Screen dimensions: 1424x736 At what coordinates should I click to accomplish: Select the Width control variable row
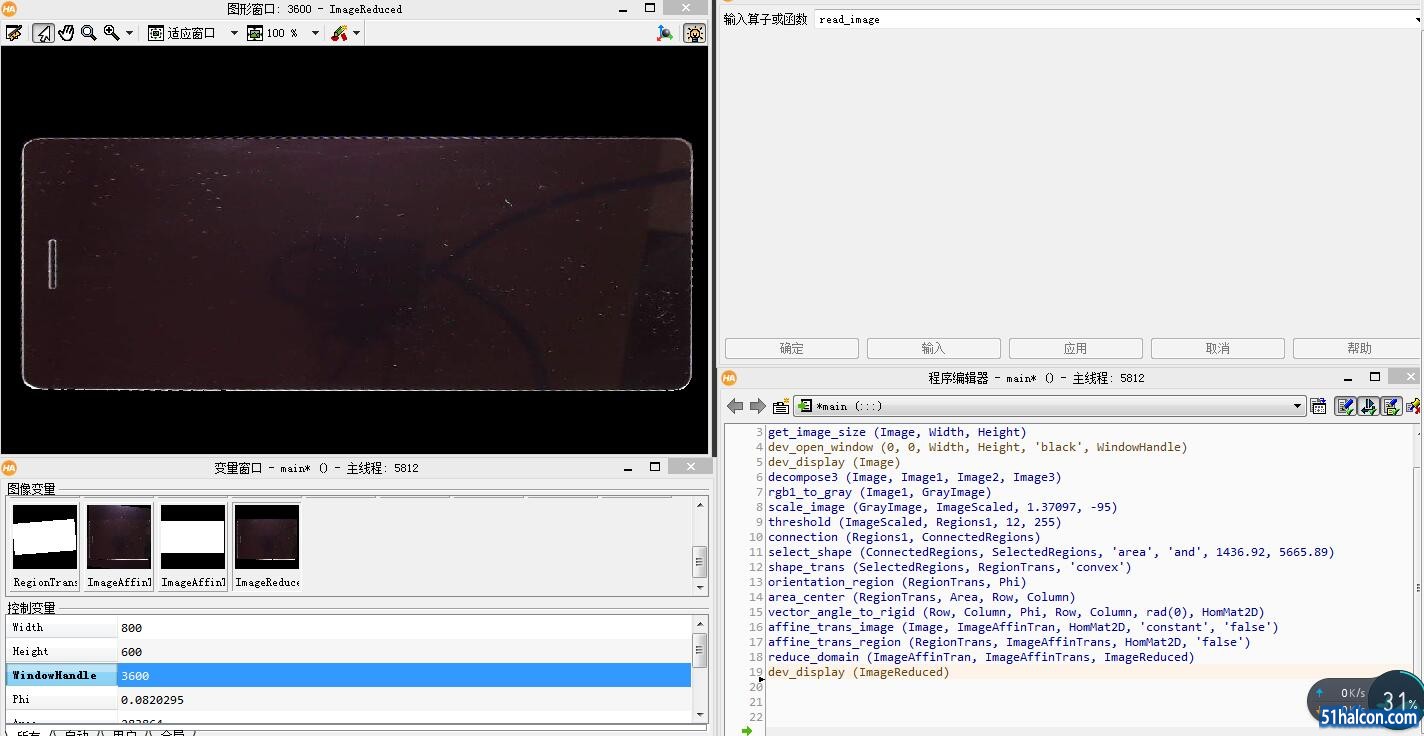click(349, 627)
